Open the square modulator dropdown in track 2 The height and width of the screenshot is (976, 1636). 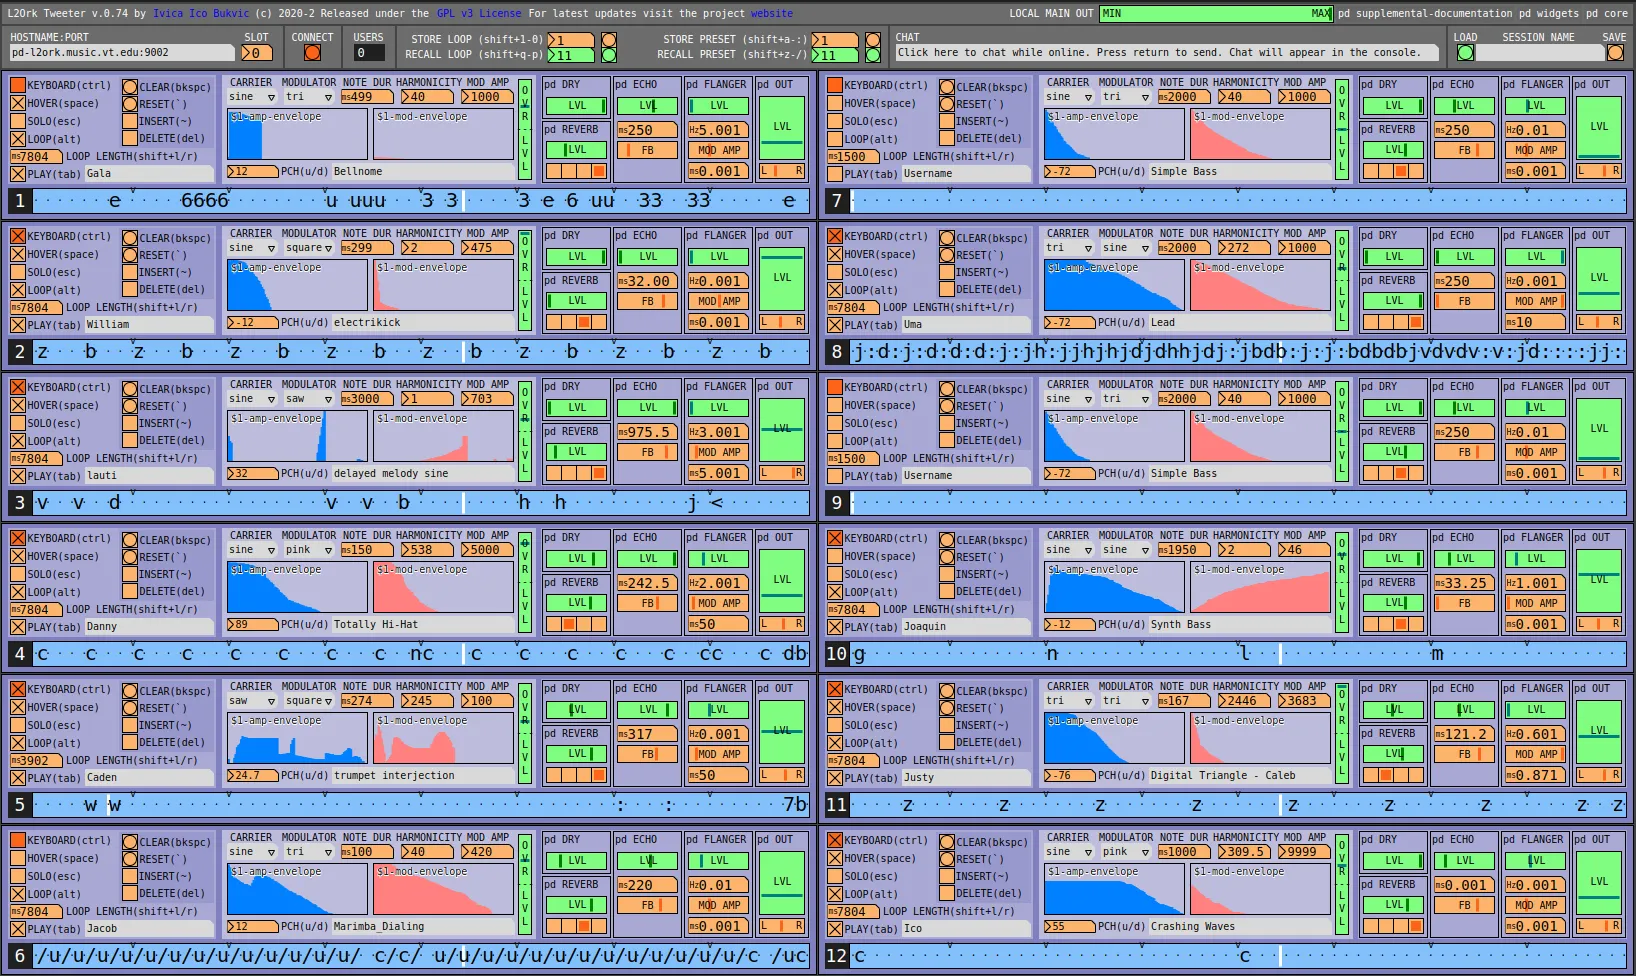click(x=309, y=248)
